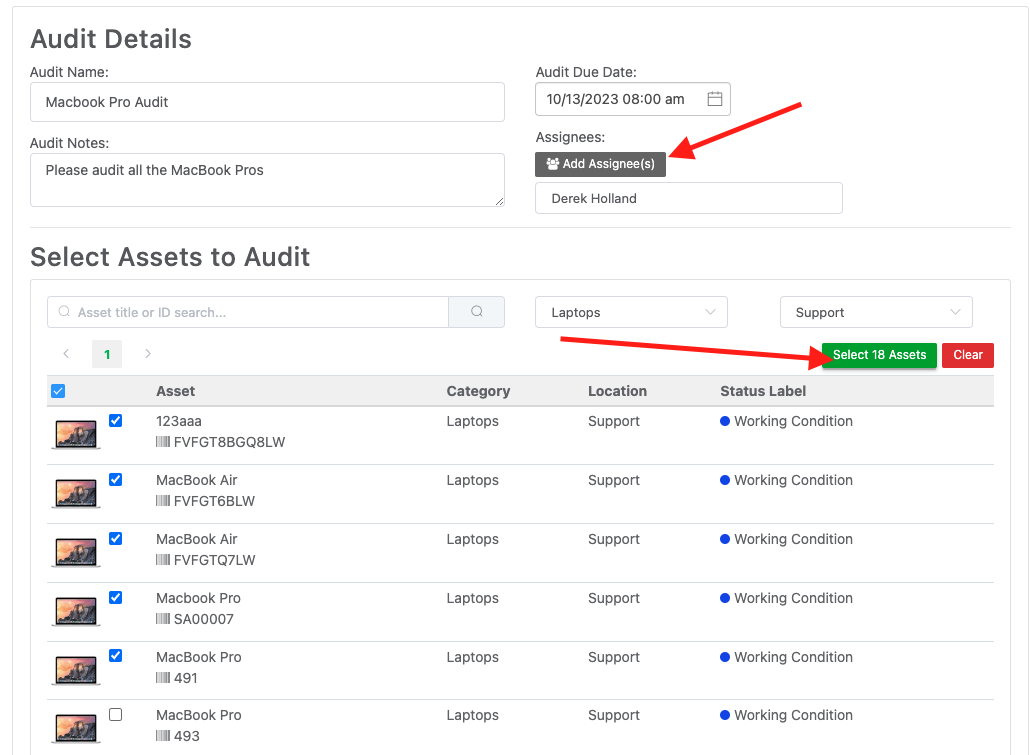
Task: Open the calendar icon in Audit Due Date
Action: tap(715, 98)
